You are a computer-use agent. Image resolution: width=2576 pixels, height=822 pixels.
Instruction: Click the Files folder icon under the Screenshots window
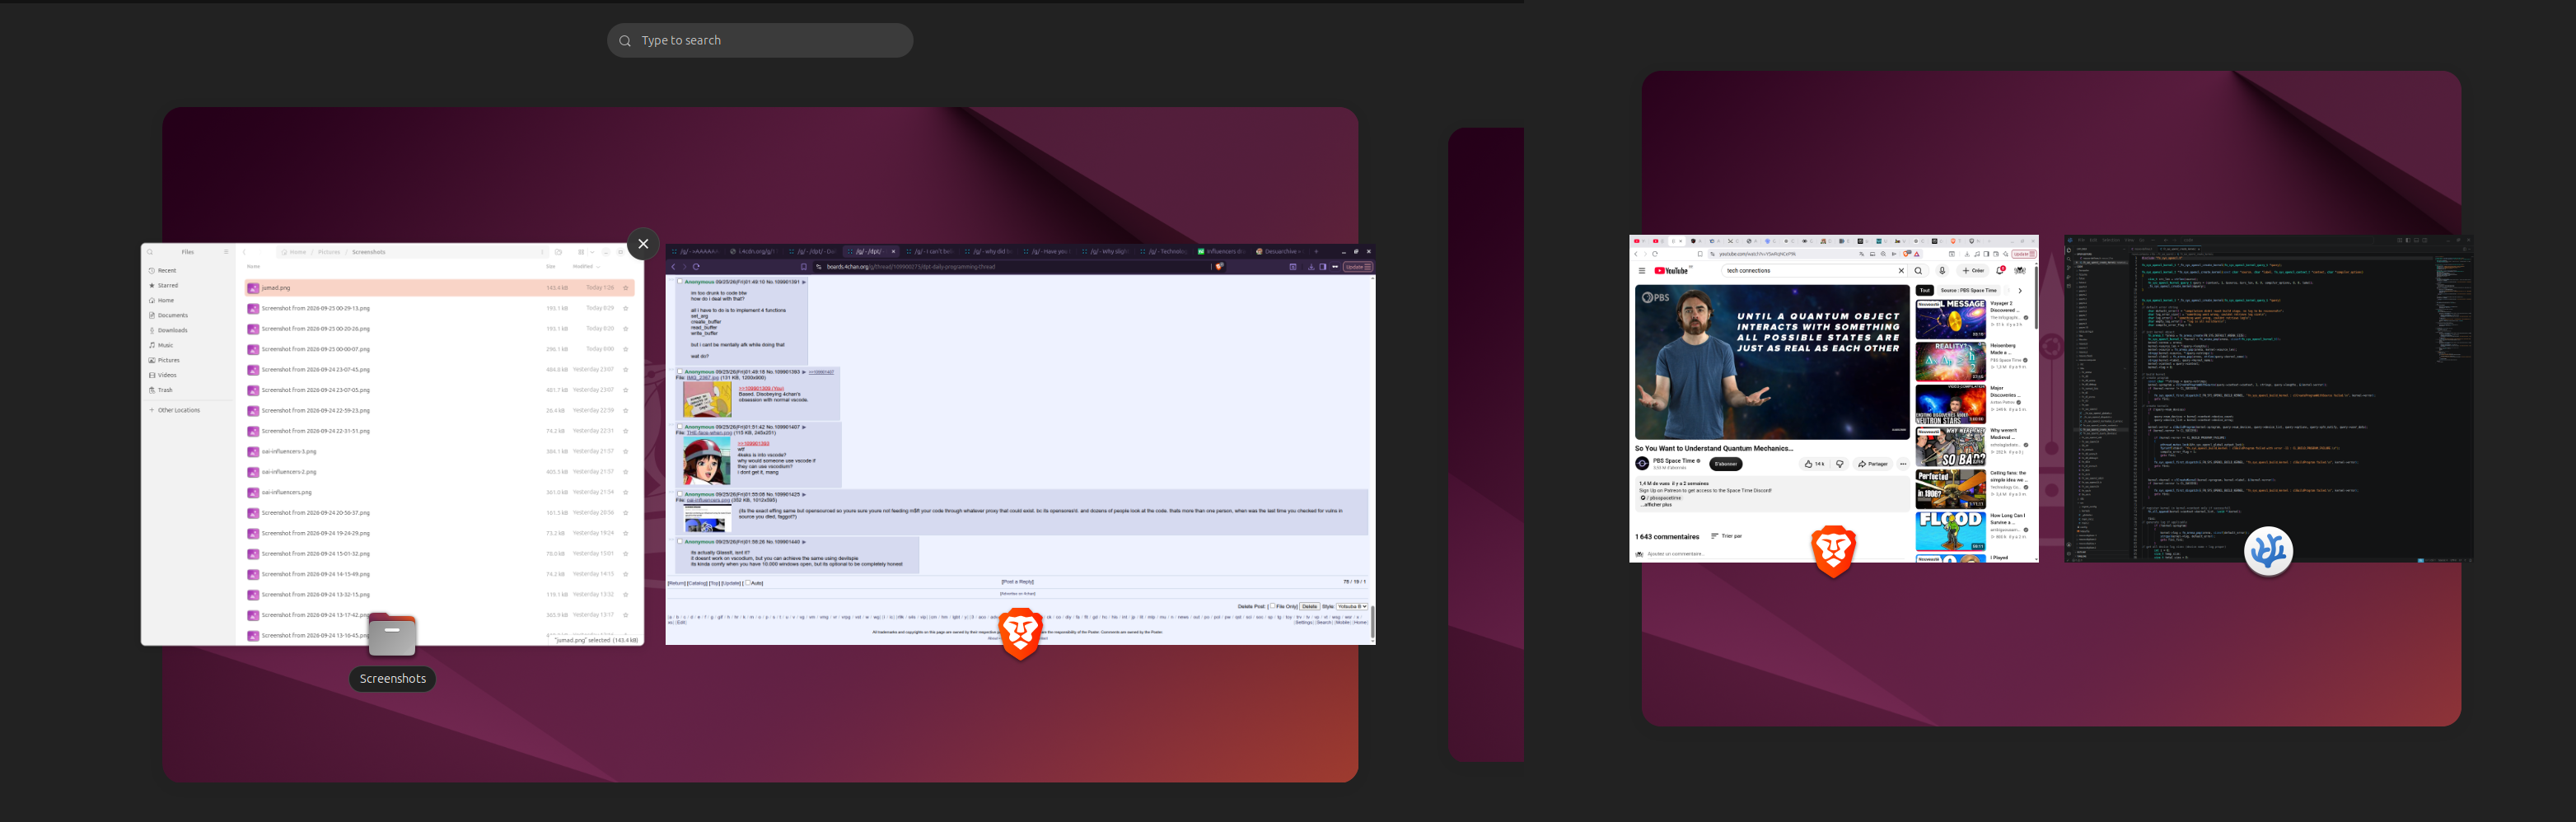point(392,635)
